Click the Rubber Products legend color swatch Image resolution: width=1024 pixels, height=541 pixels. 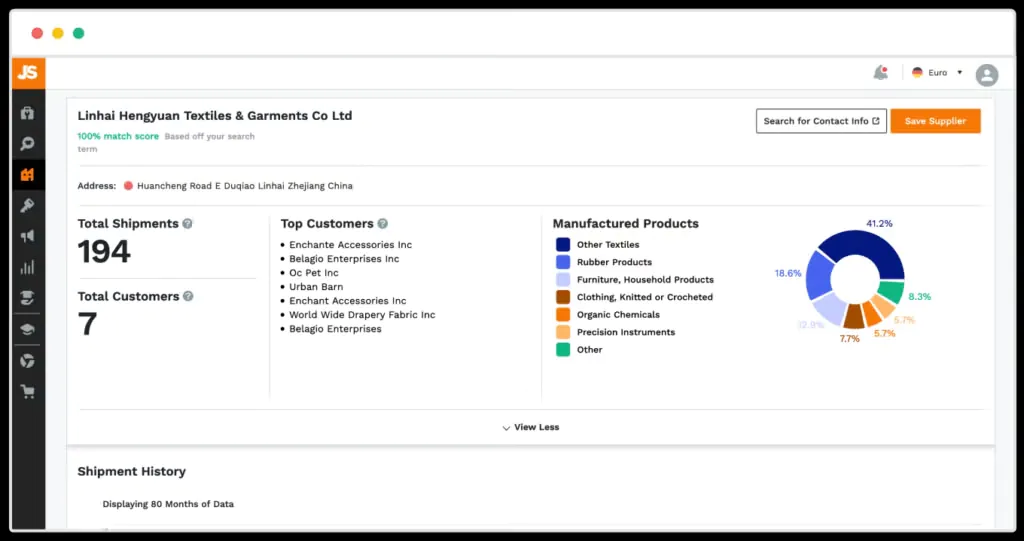pyautogui.click(x=563, y=262)
